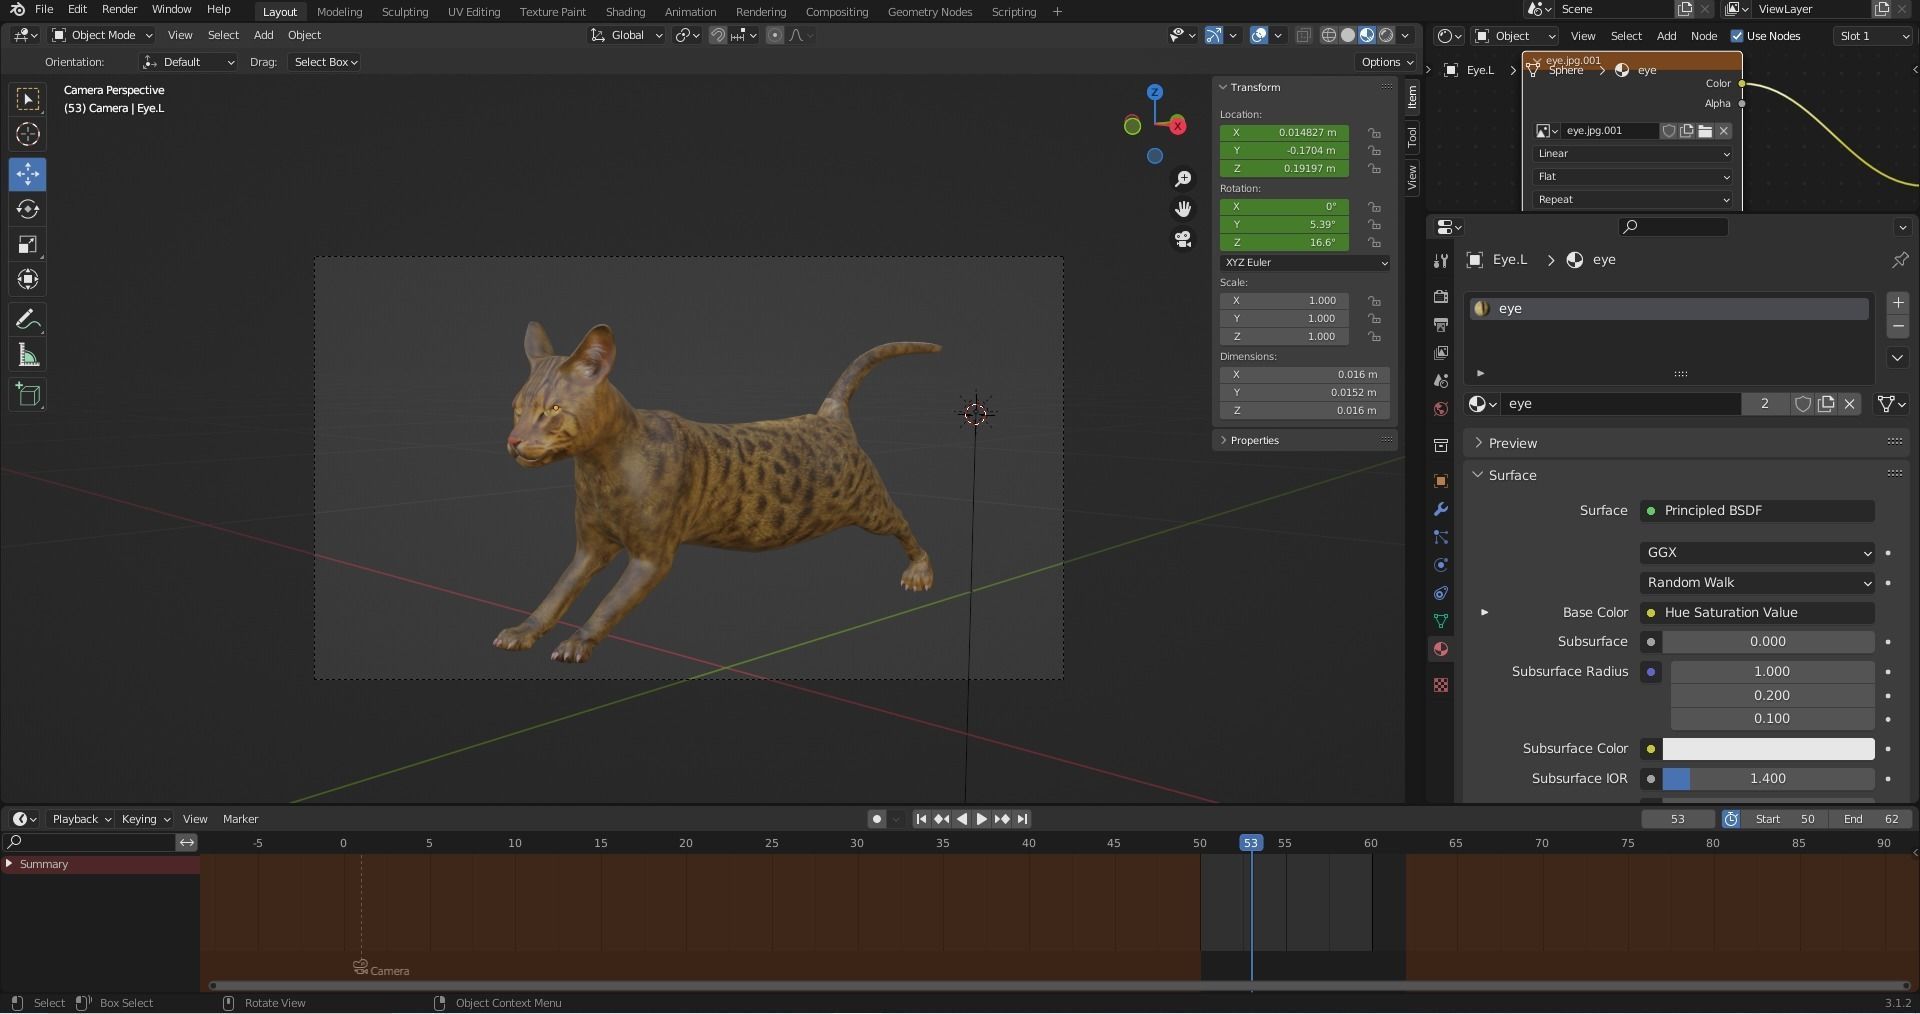The width and height of the screenshot is (1920, 1014).
Task: Toggle camera view icon in viewport
Action: pyautogui.click(x=1183, y=240)
